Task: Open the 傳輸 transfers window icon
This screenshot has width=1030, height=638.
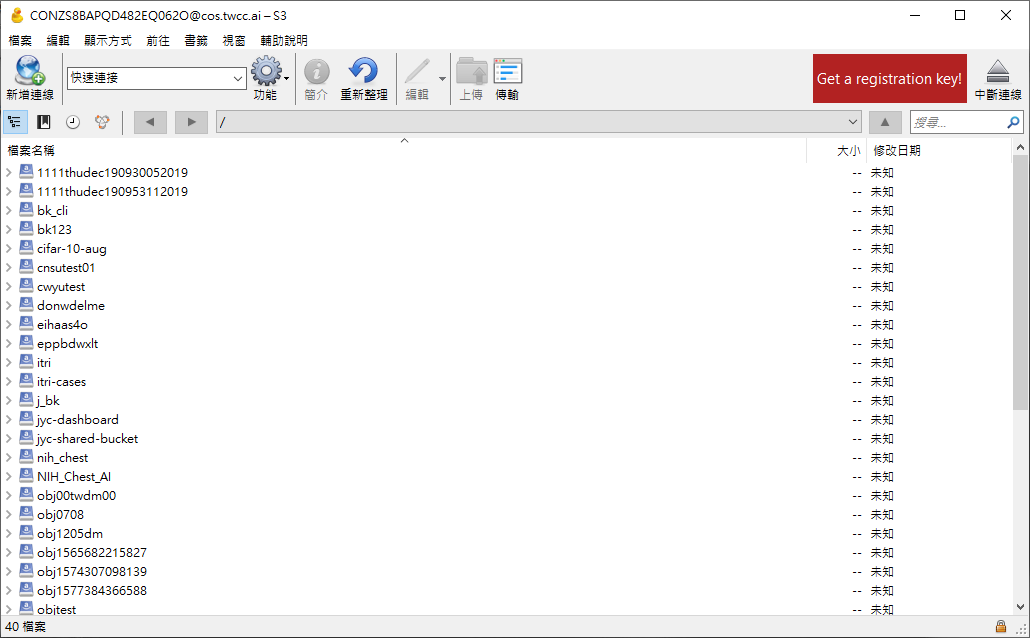Action: (507, 71)
